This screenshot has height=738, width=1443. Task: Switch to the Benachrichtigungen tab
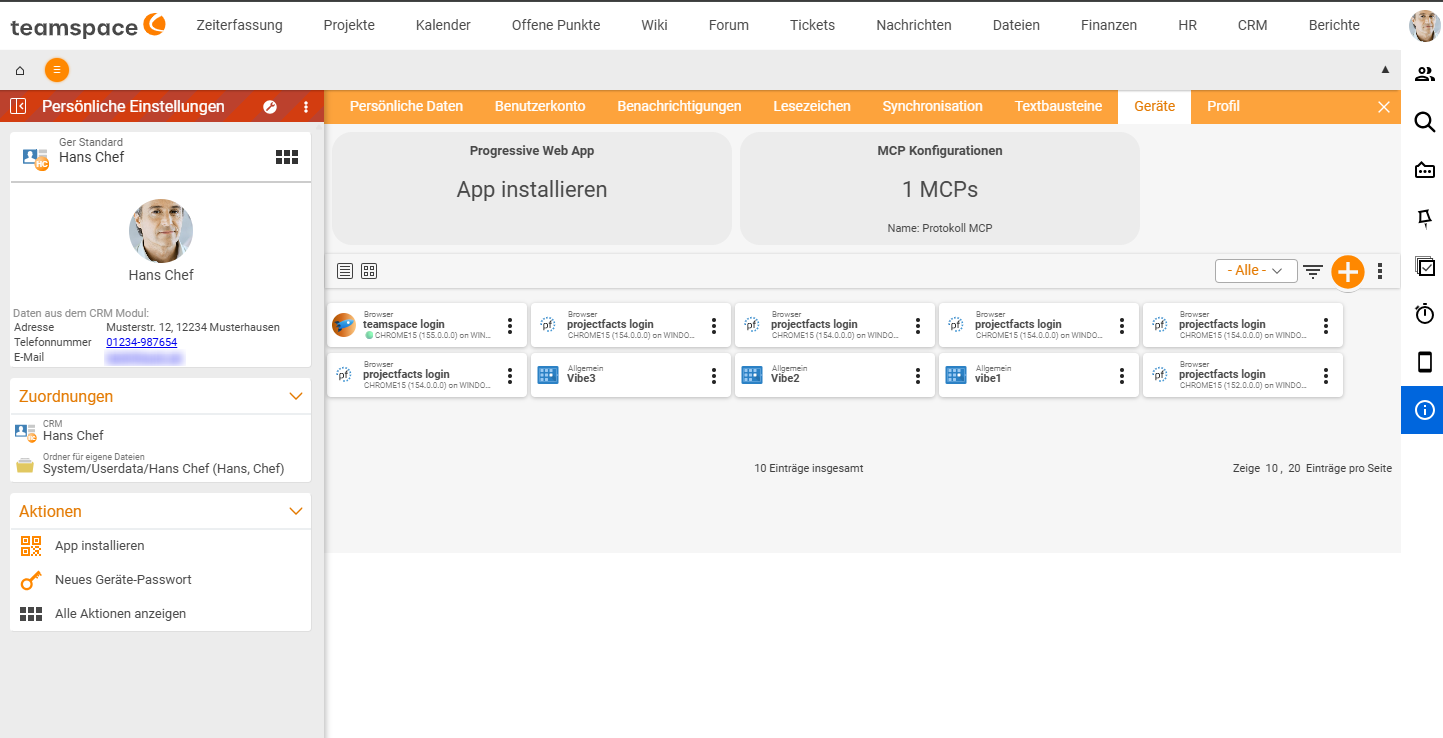click(x=679, y=106)
